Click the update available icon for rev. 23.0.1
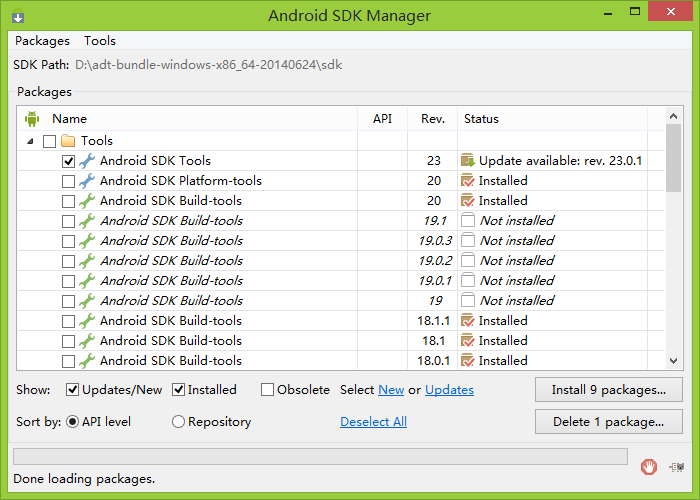The image size is (700, 500). click(467, 160)
